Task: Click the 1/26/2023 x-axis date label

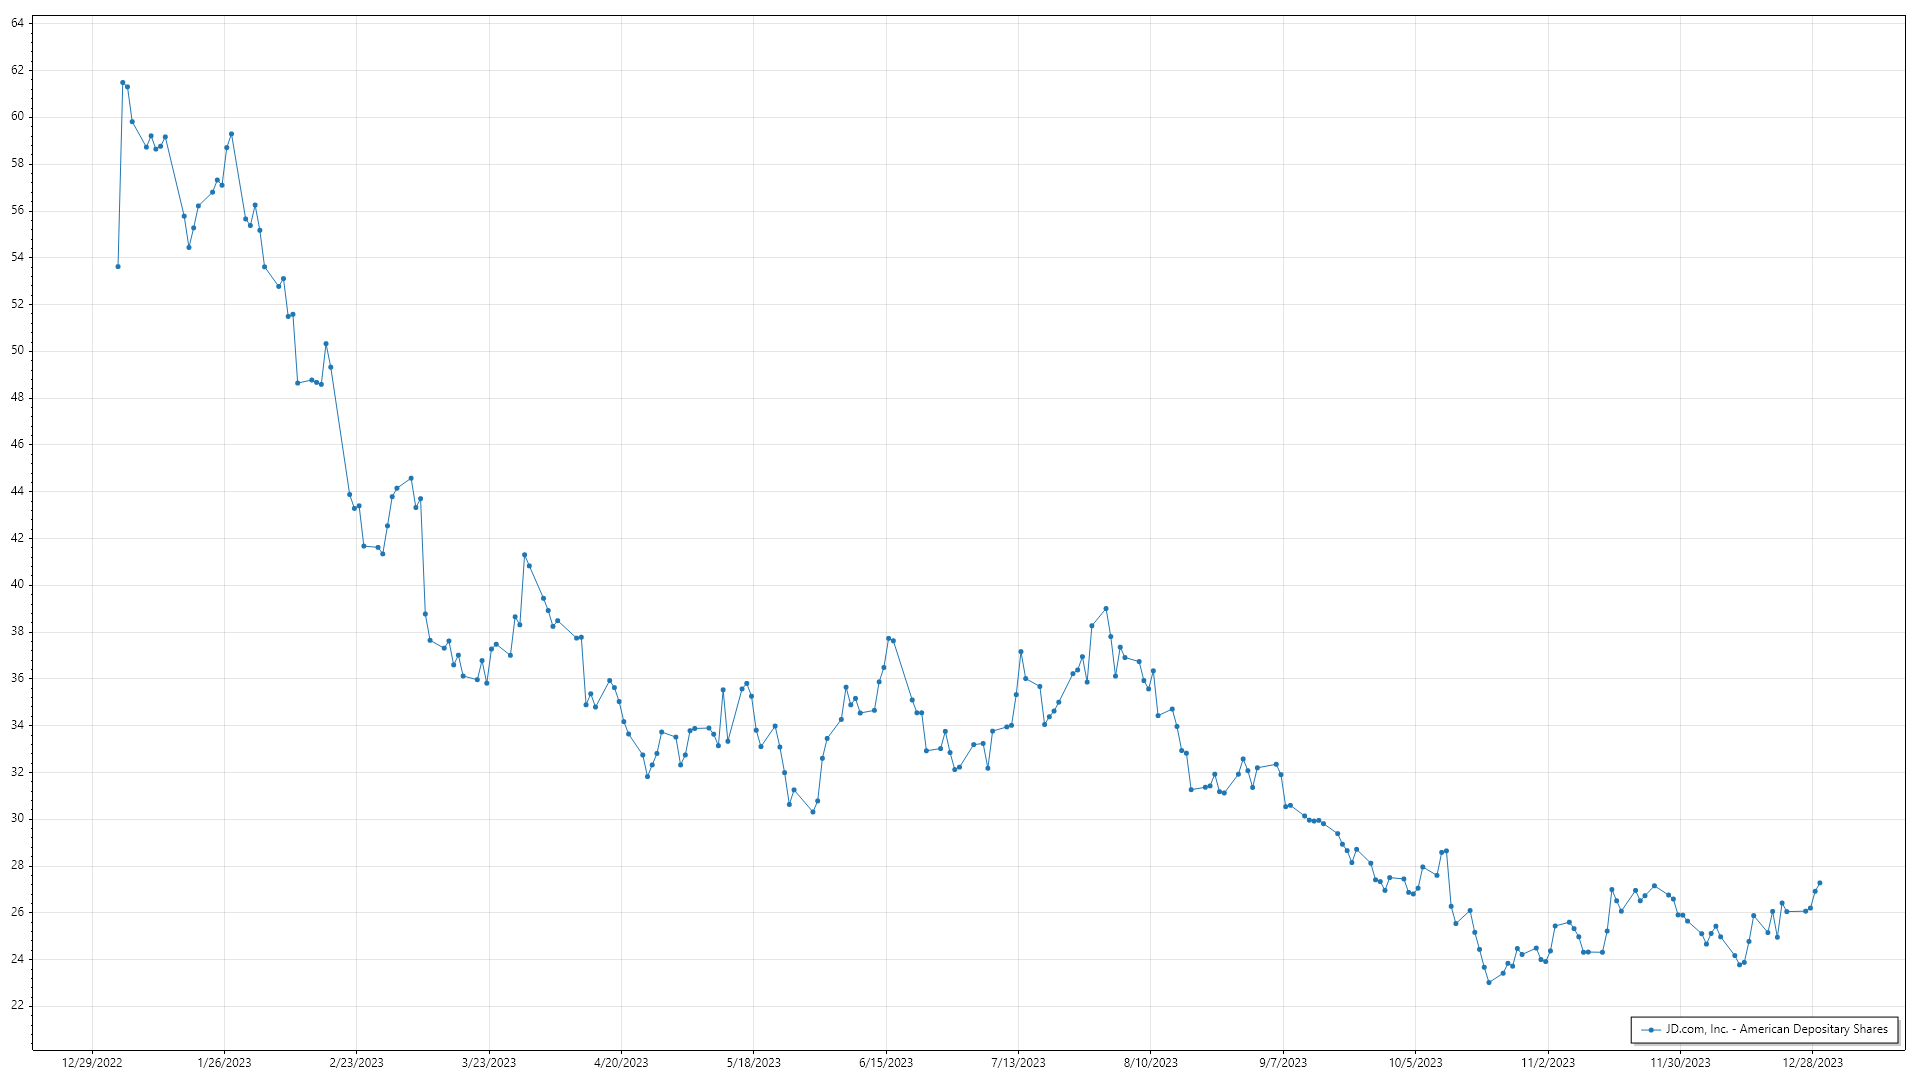Action: 224,1063
